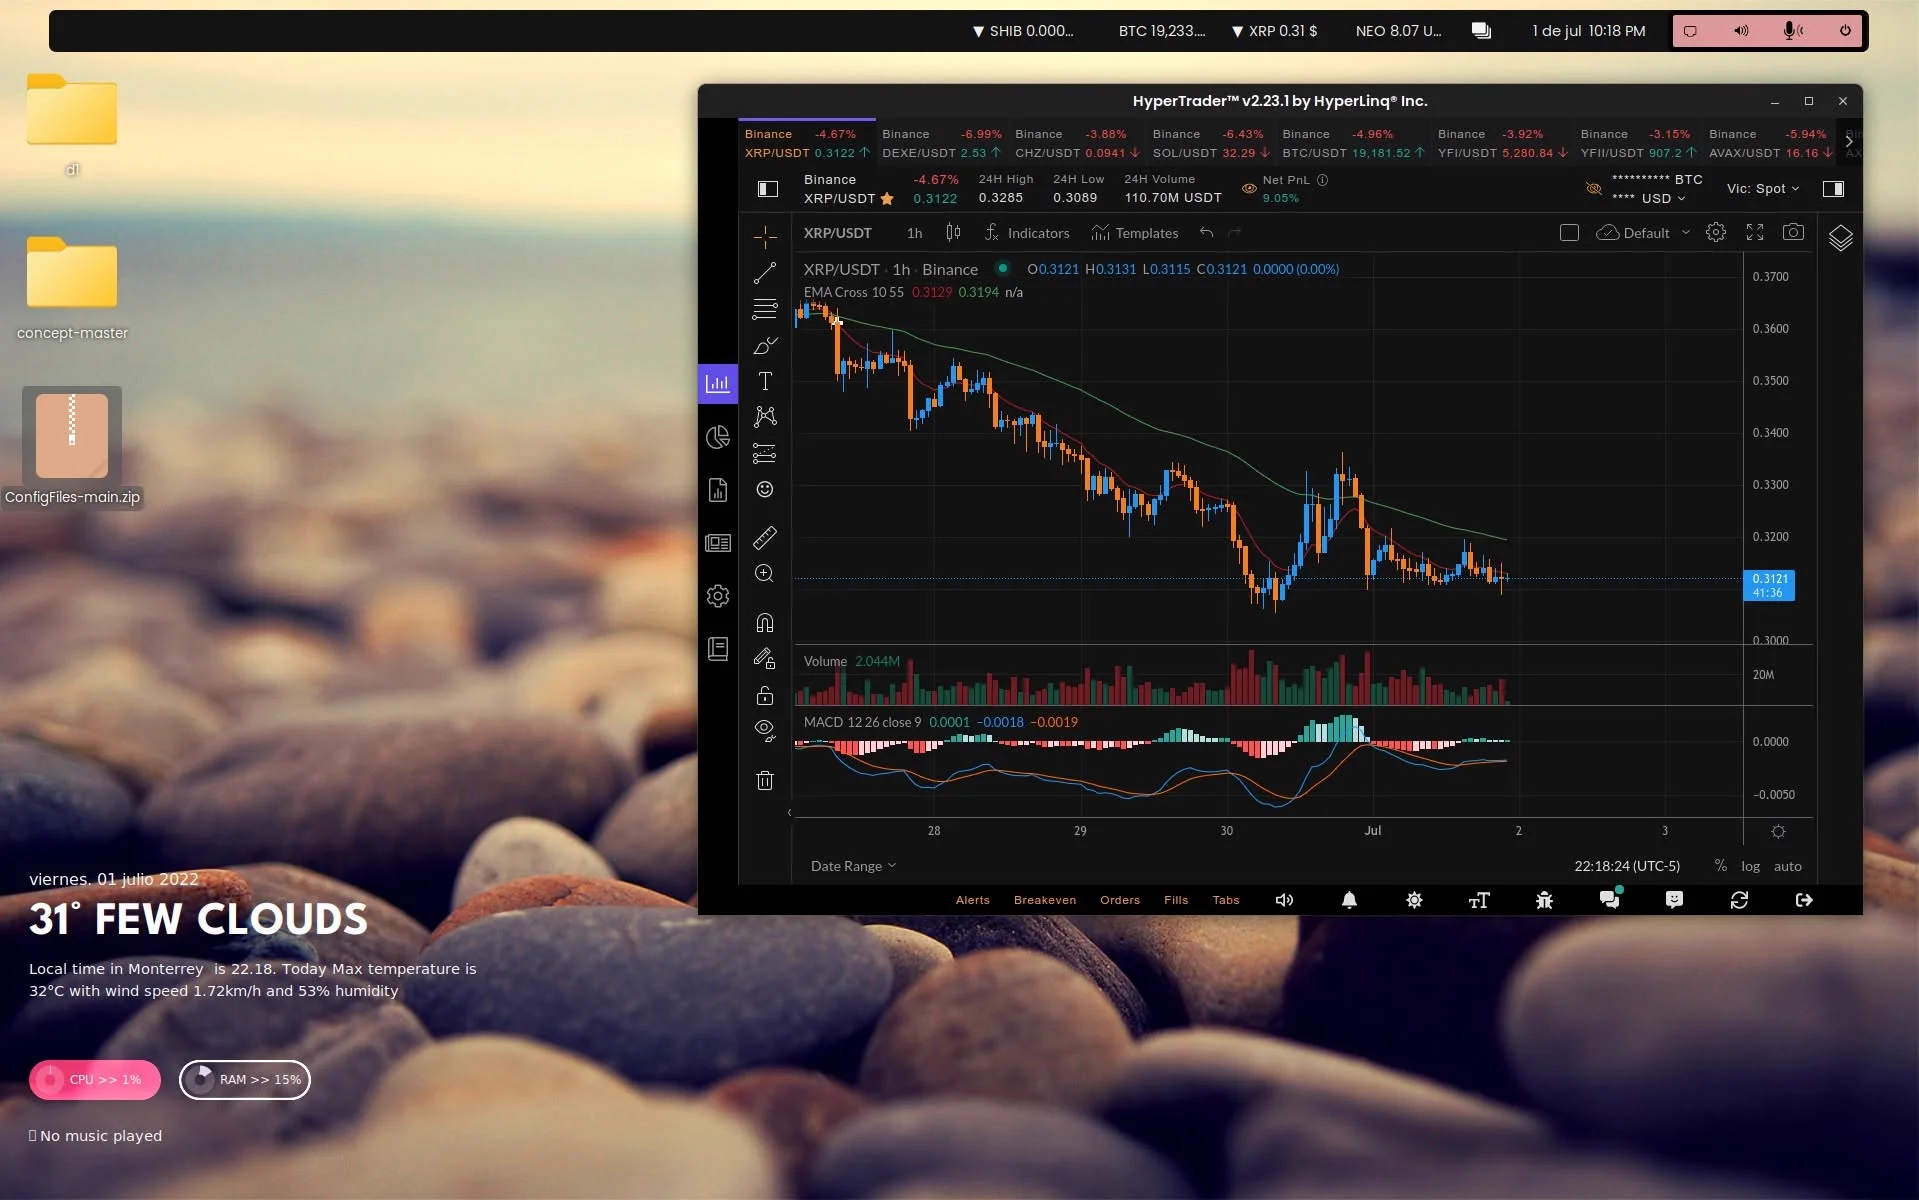Click the undo arrow in chart toolbar

pos(1207,233)
